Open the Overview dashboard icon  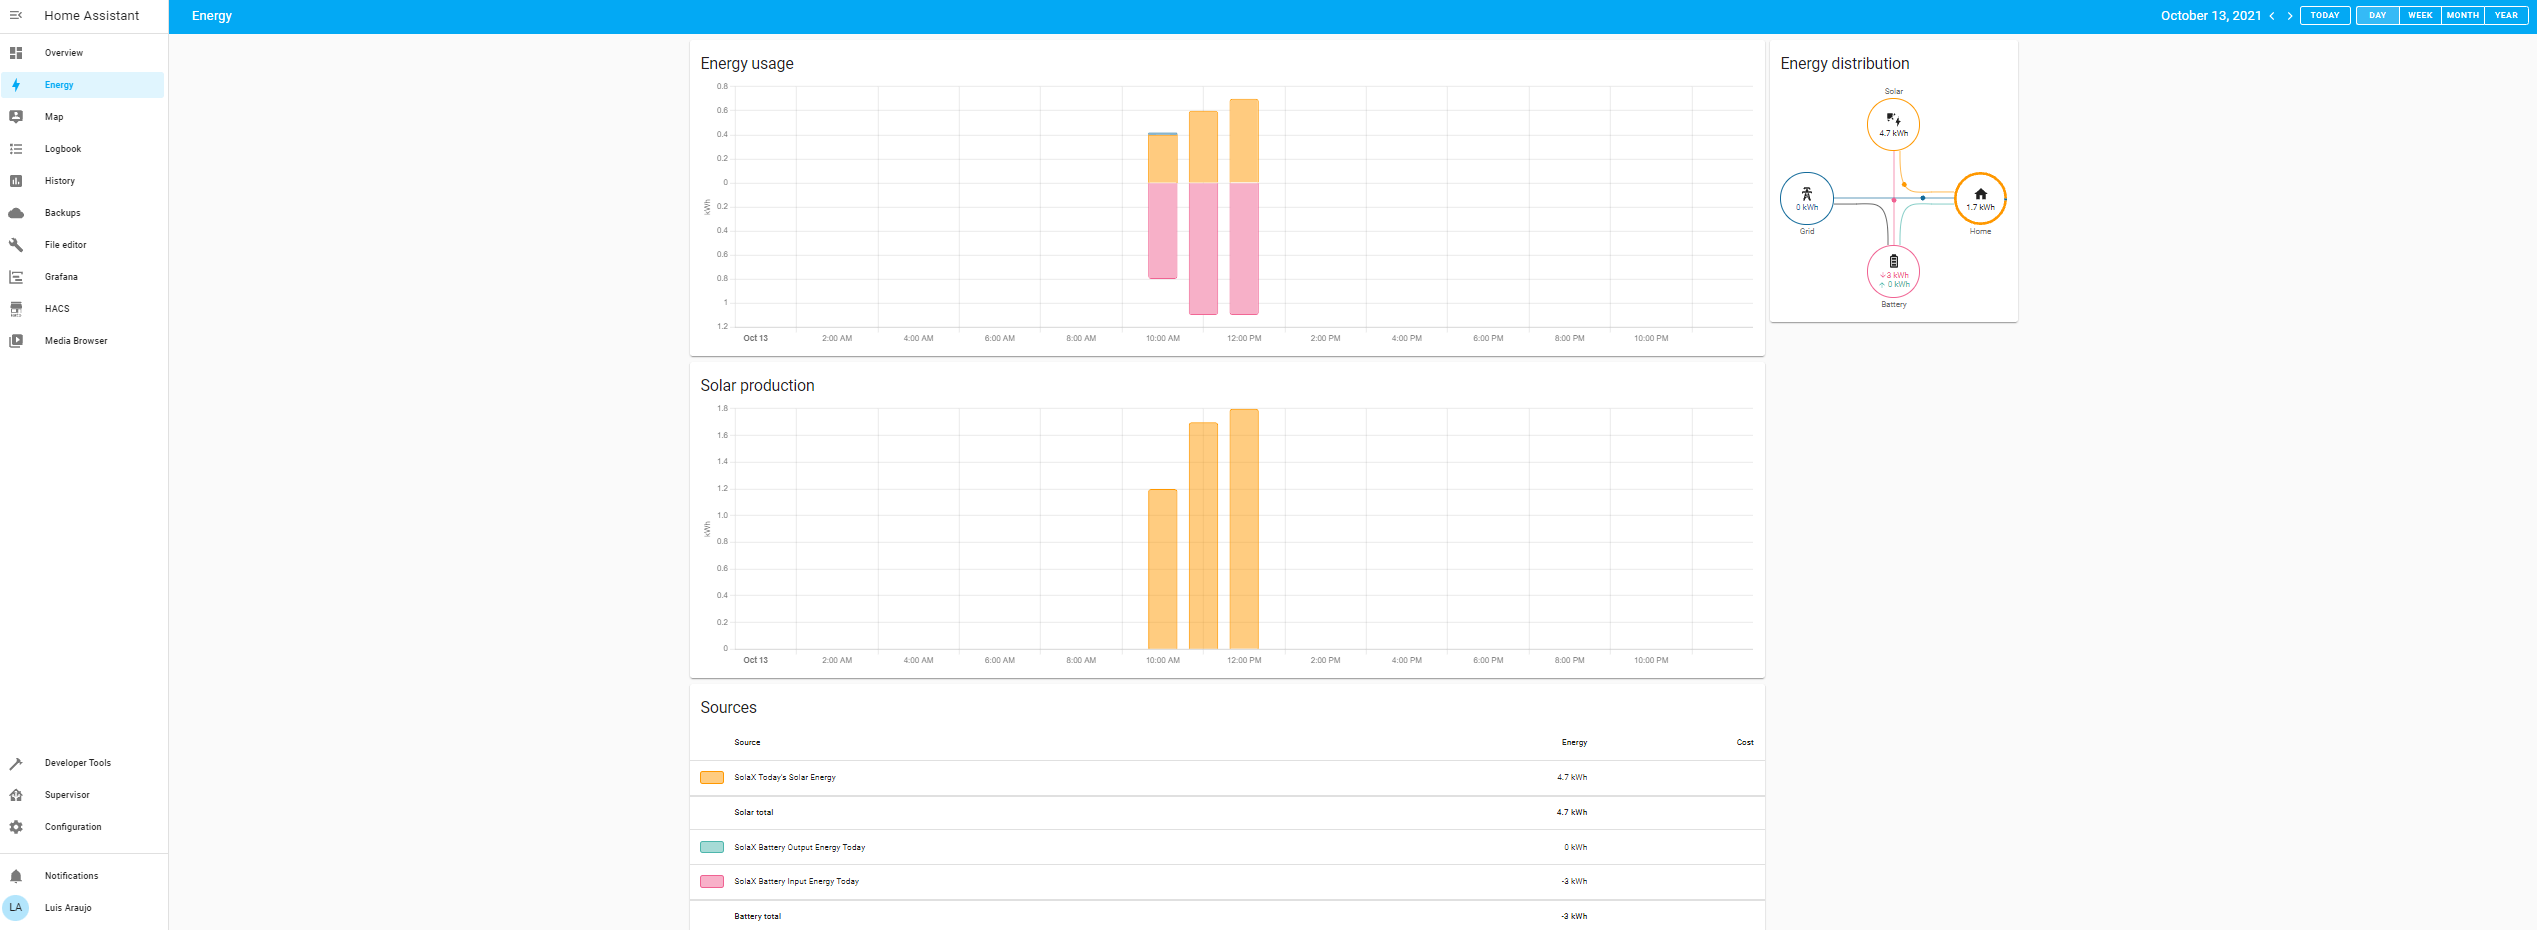[x=16, y=53]
